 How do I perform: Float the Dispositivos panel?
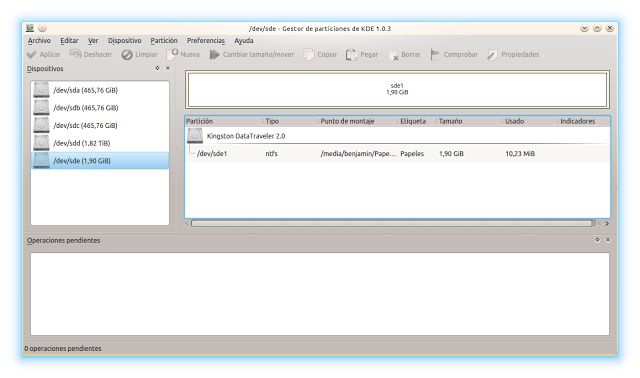(157, 68)
